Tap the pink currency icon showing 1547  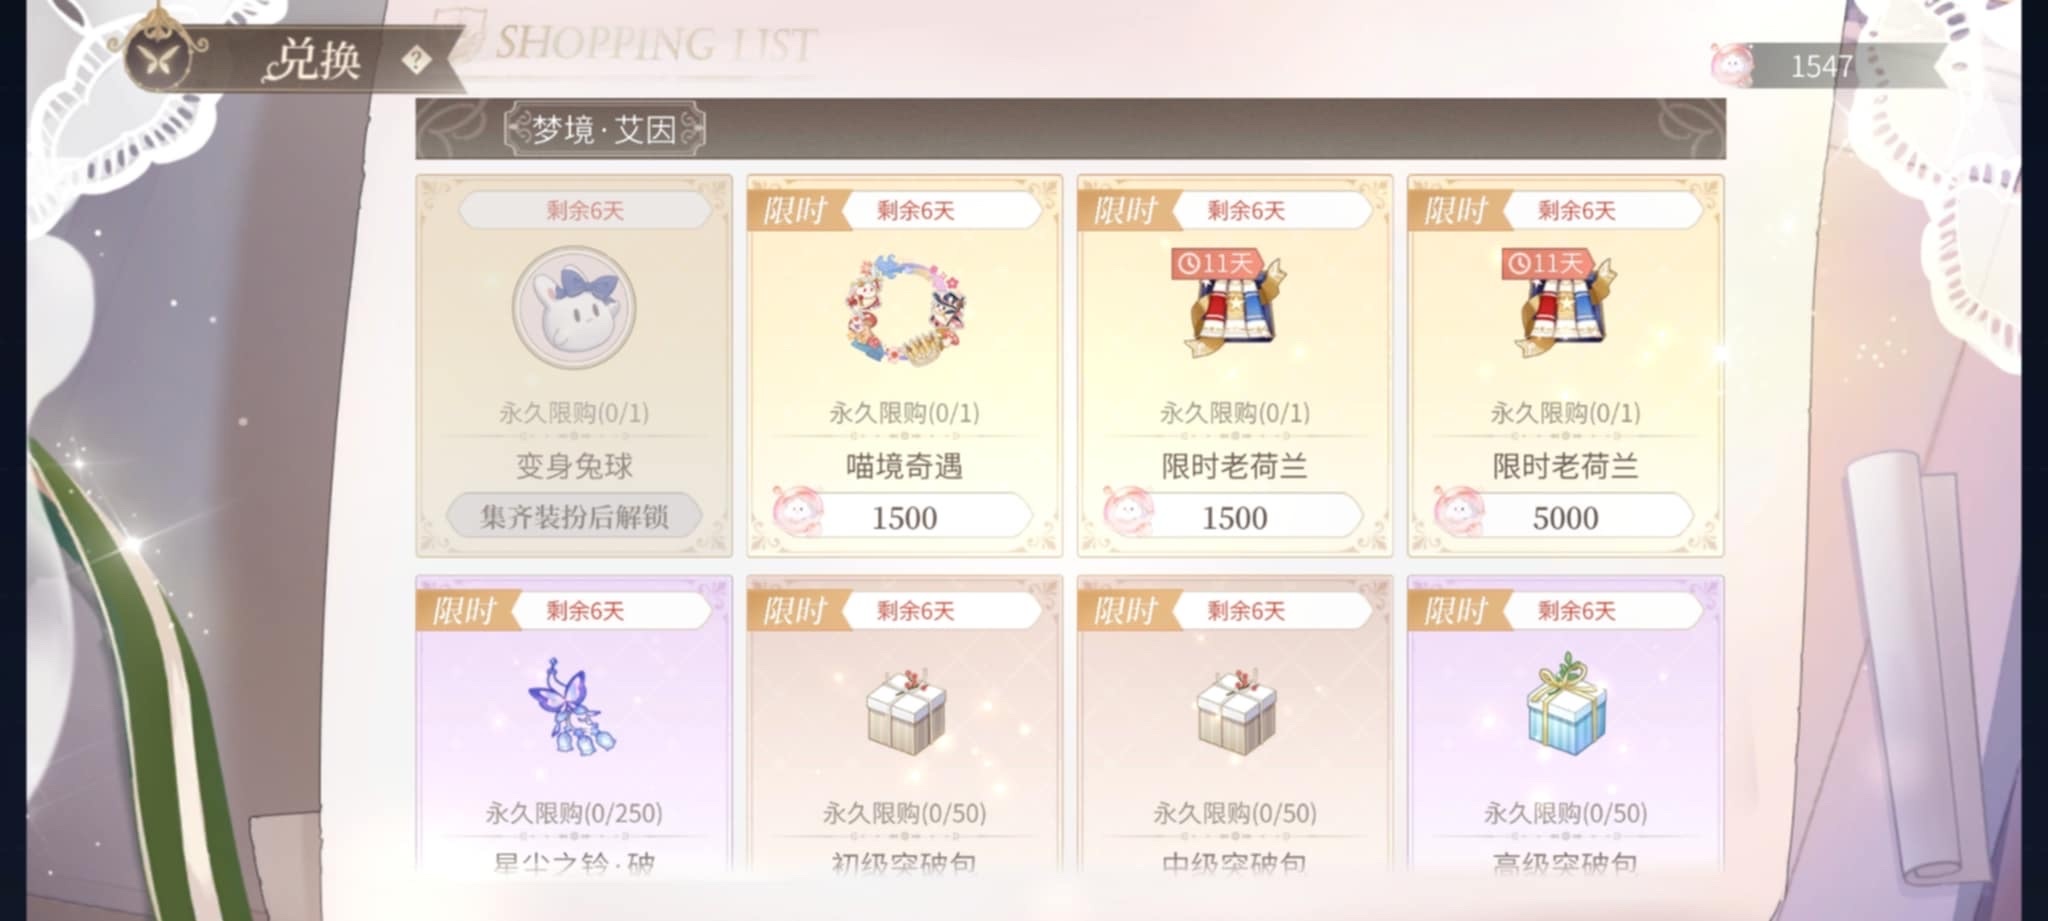pyautogui.click(x=1732, y=65)
